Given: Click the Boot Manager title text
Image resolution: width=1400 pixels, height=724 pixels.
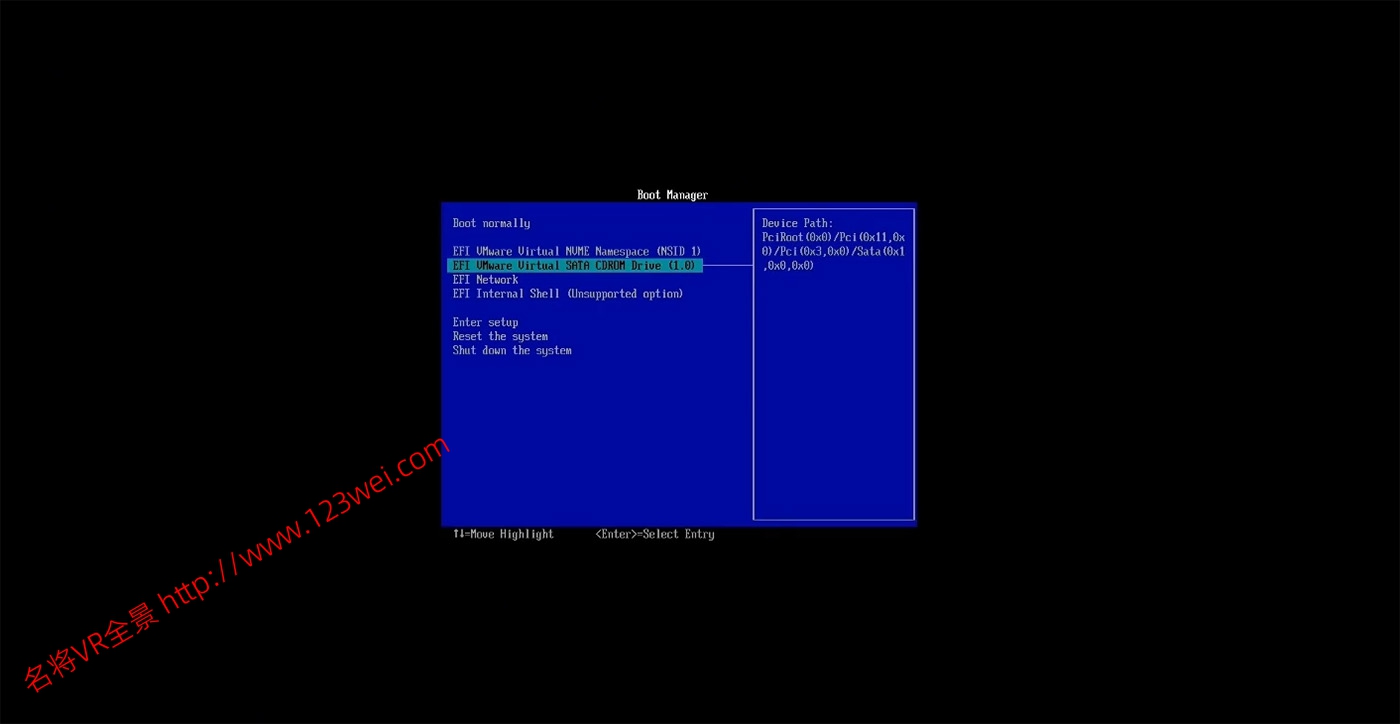Looking at the screenshot, I should coord(672,194).
